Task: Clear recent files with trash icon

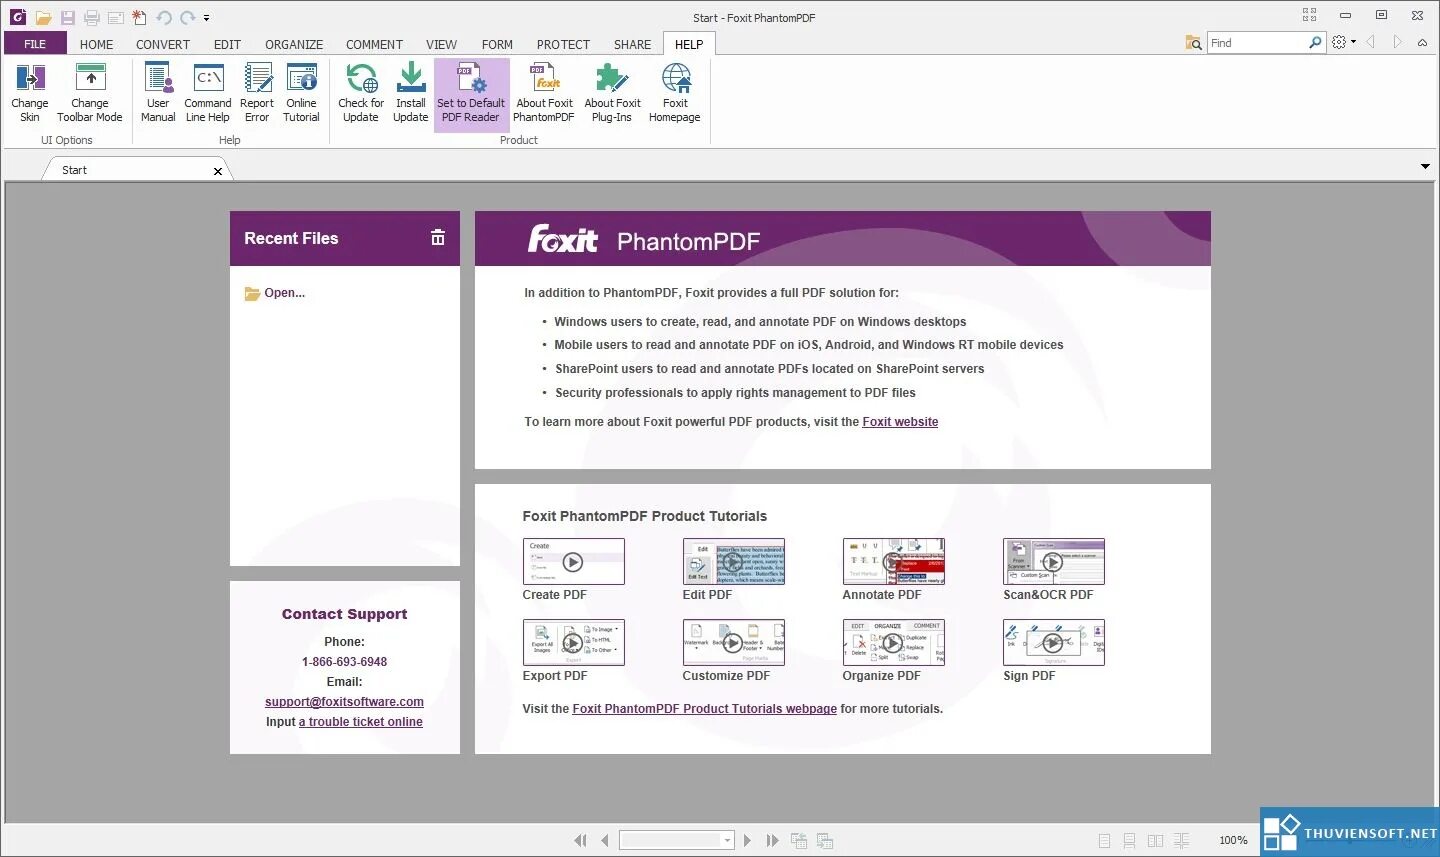Action: [437, 237]
